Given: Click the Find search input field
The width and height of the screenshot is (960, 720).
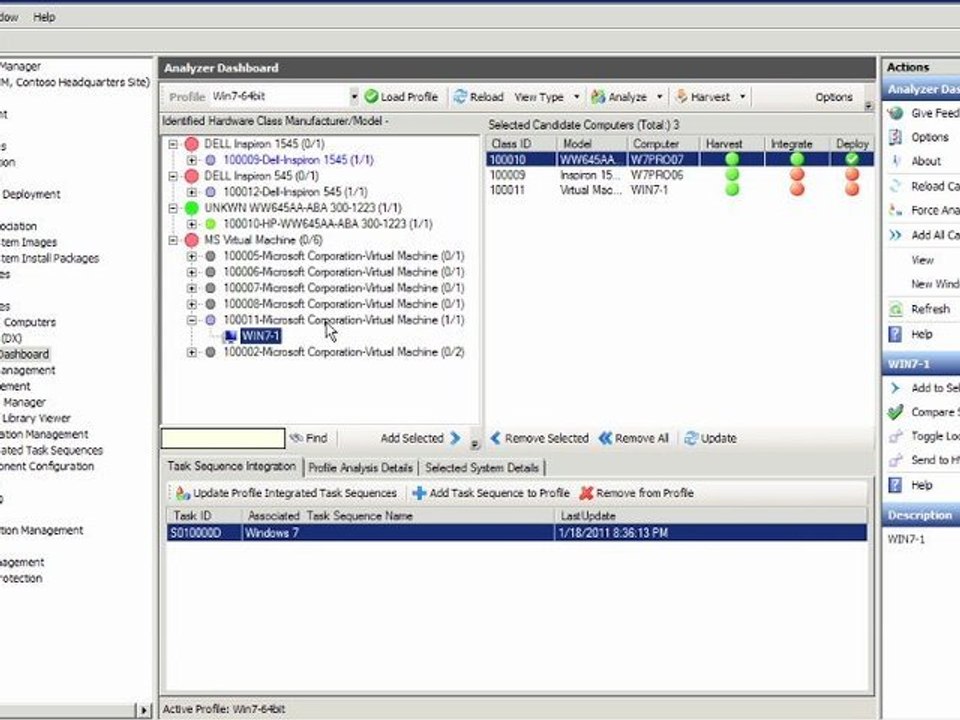Looking at the screenshot, I should pyautogui.click(x=223, y=438).
